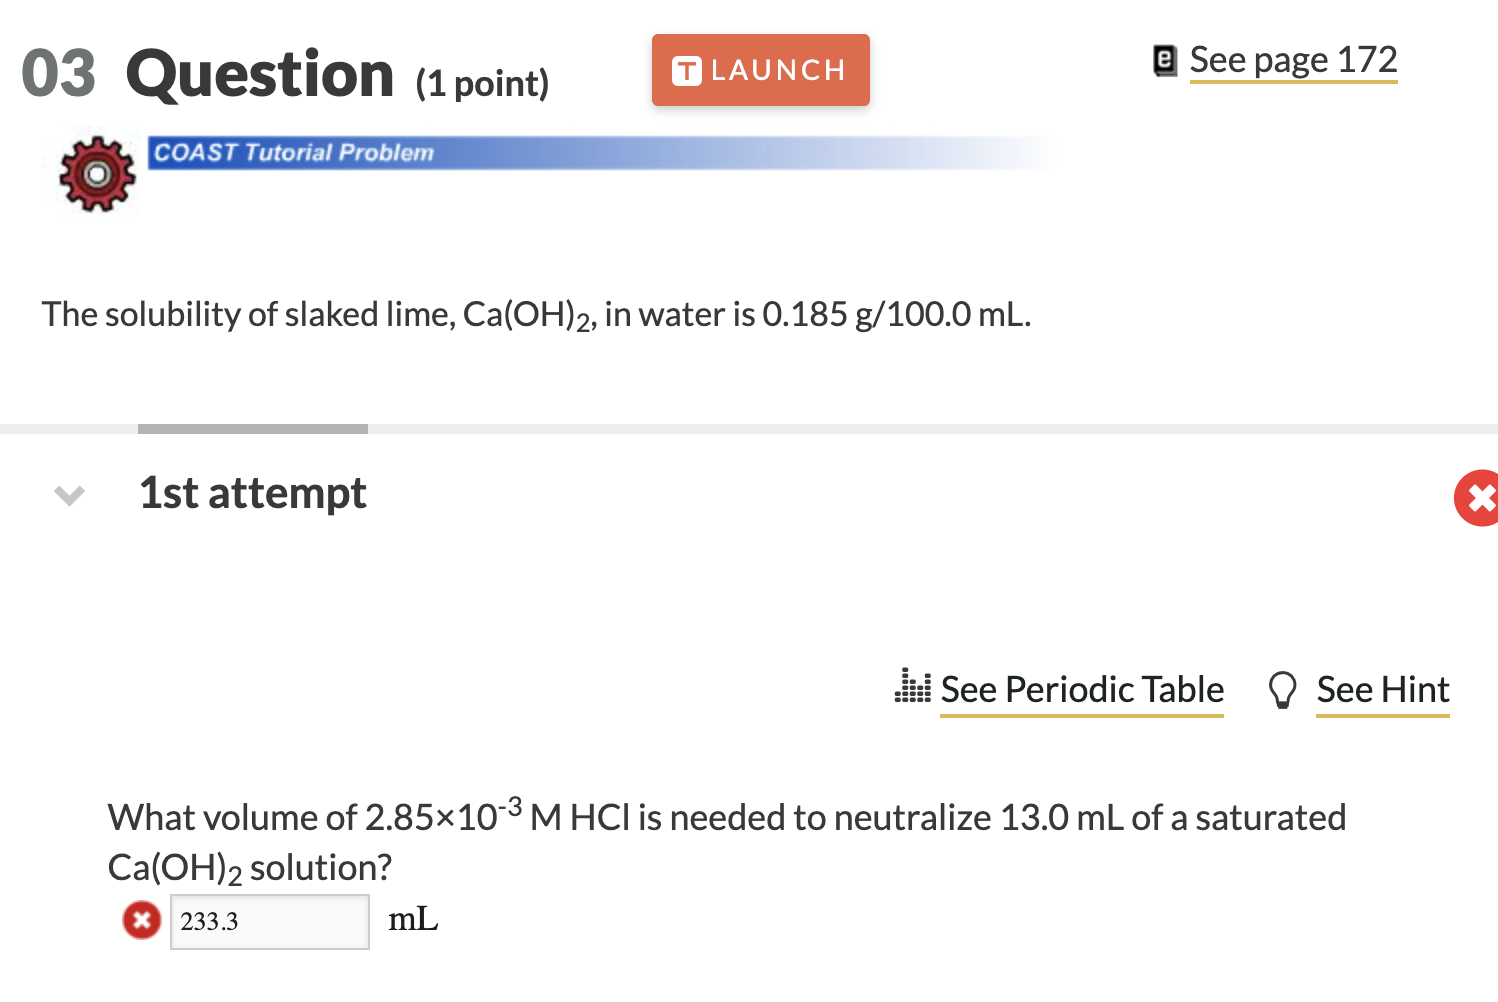Click the T icon inside the Launch button
Viewport: 1498px width, 1002px height.
(x=688, y=69)
